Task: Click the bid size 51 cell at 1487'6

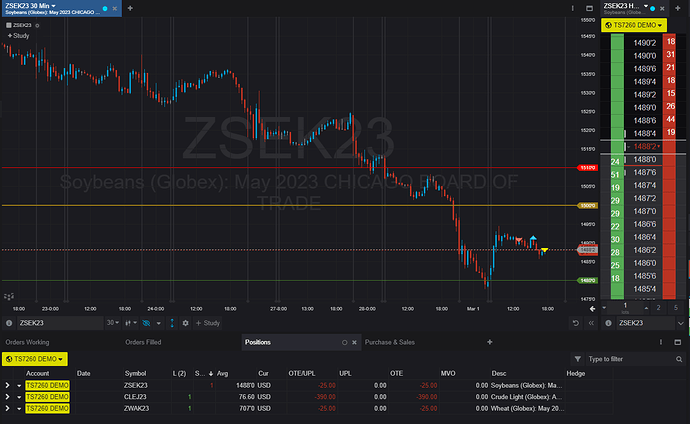Action: point(617,175)
